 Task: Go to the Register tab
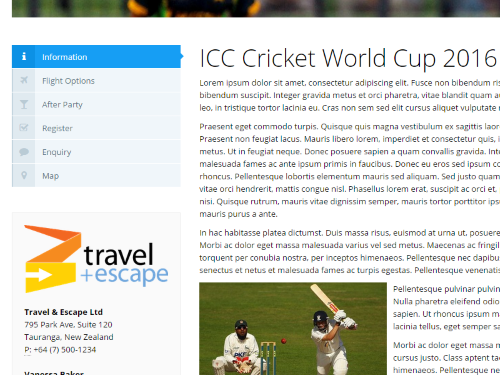pyautogui.click(x=96, y=128)
